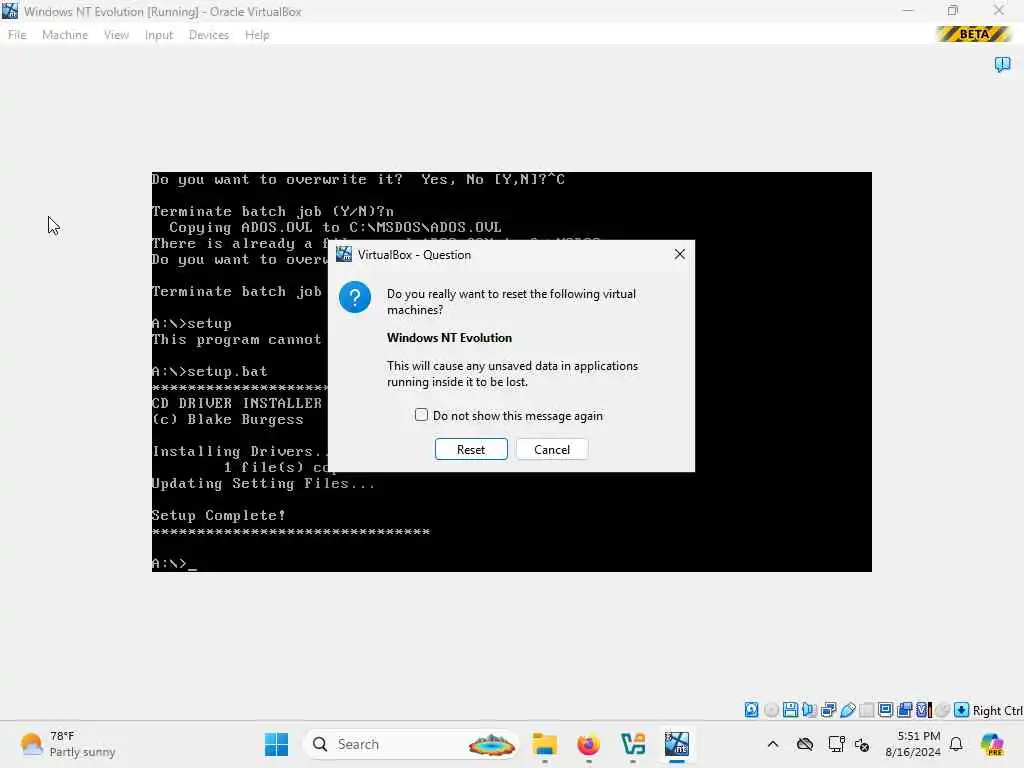The width and height of the screenshot is (1024, 768).
Task: Click the VirtualBox window title icon
Action: [x=10, y=11]
